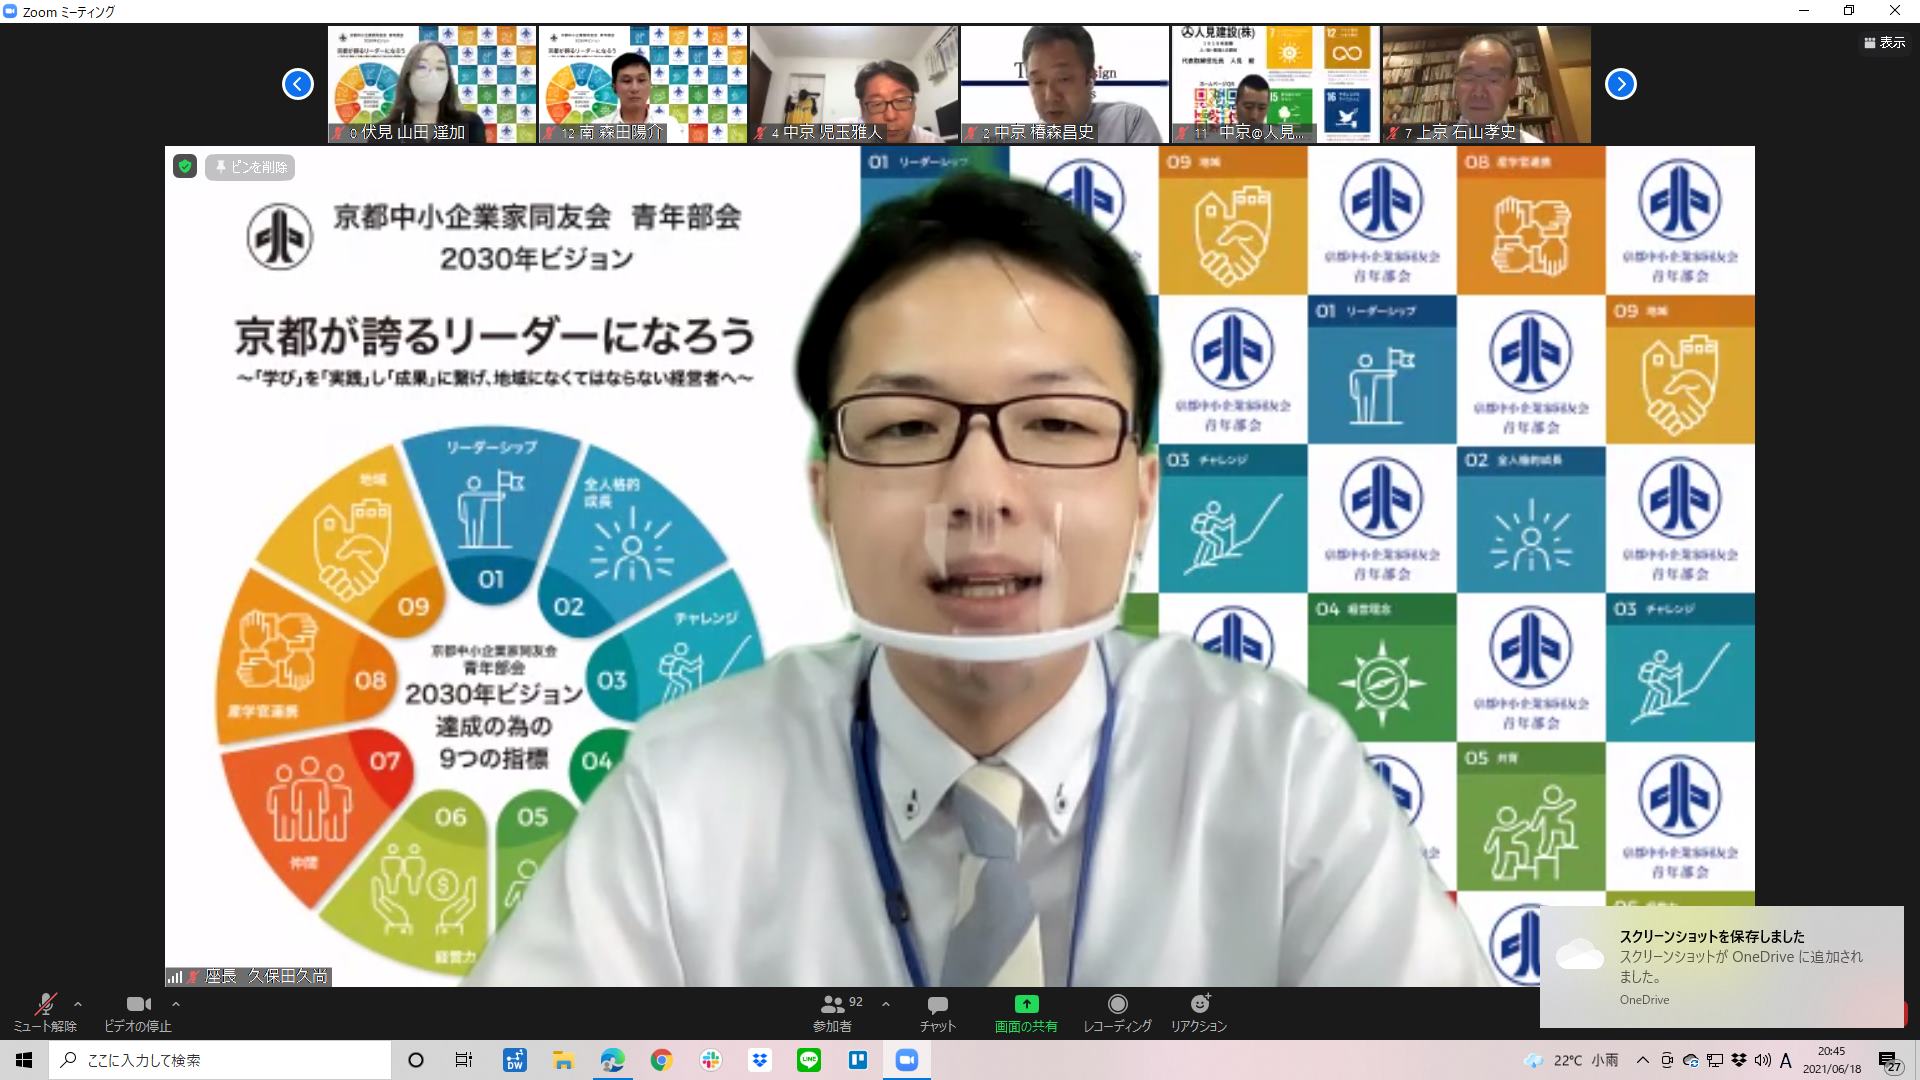Start recording (レコーディング)
Viewport: 1920px width, 1080px height.
[x=1117, y=1012]
